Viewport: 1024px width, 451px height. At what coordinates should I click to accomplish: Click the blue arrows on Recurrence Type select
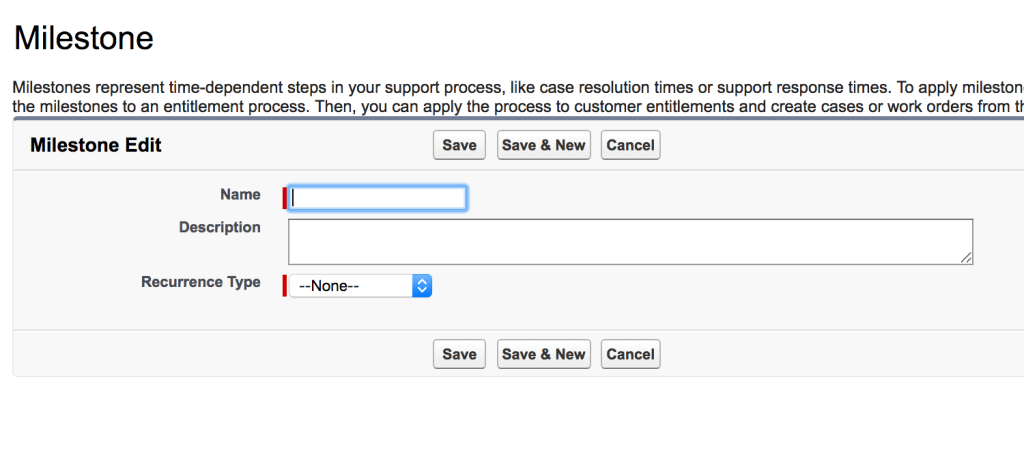tap(422, 286)
